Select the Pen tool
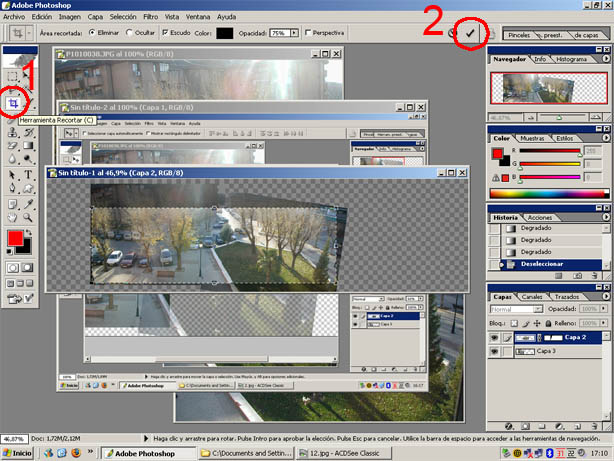 coord(13,188)
